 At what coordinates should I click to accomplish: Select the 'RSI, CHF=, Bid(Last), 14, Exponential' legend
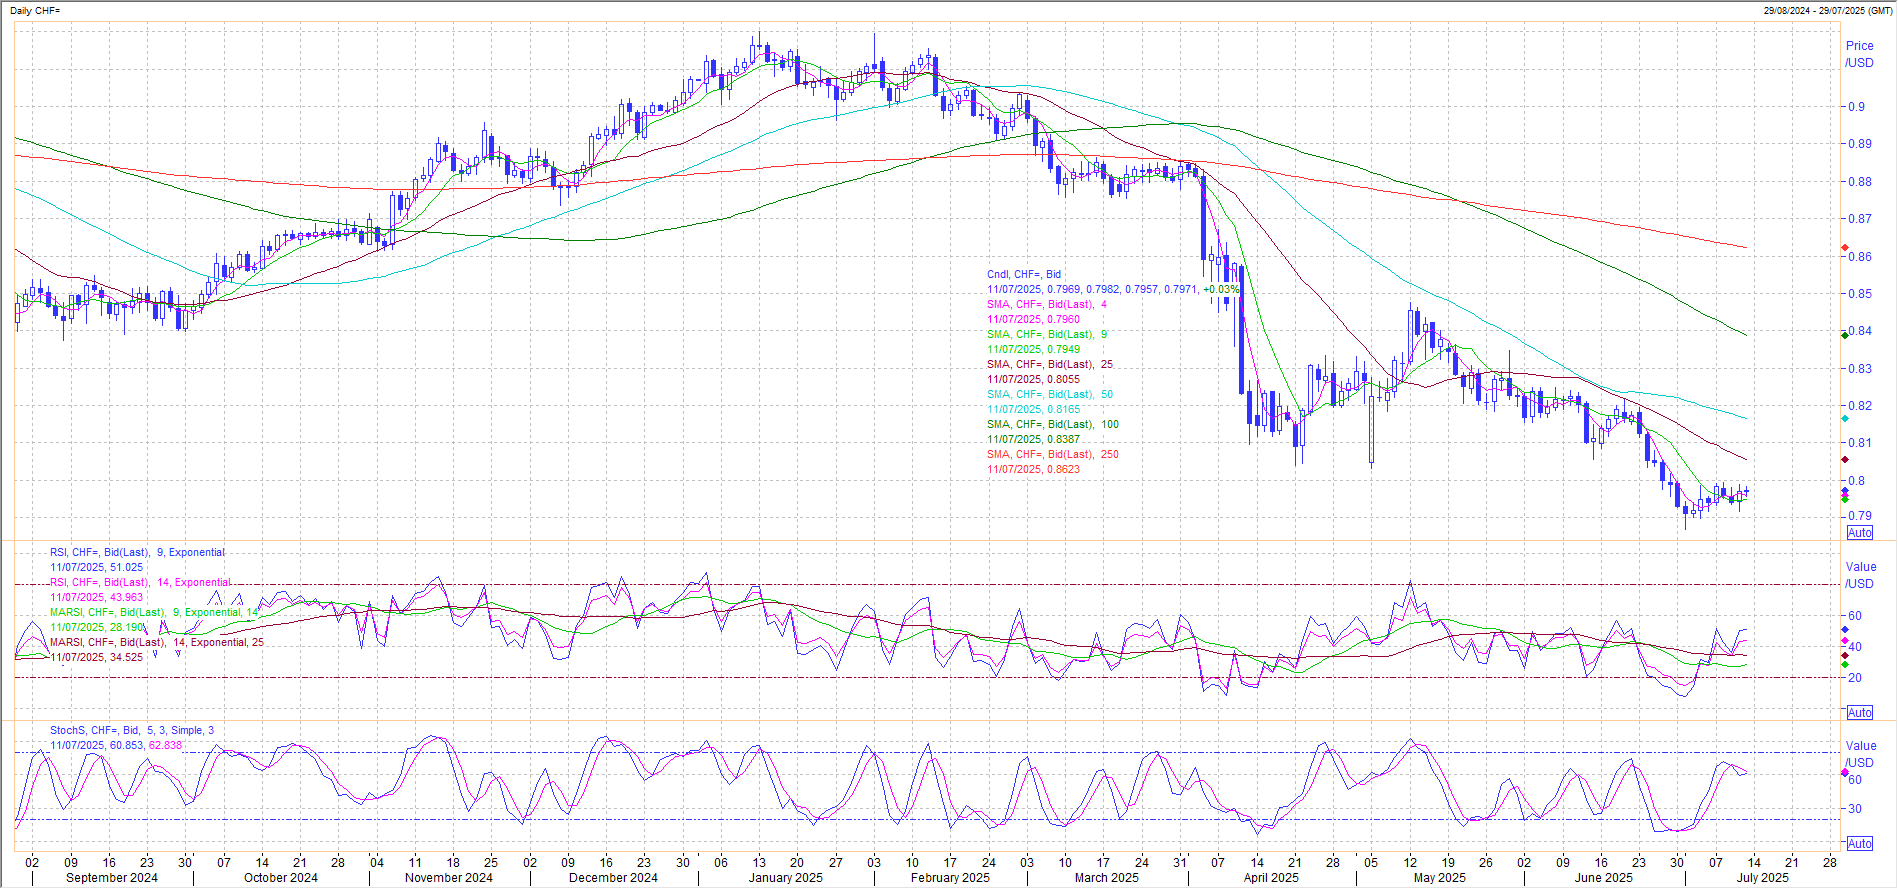[141, 582]
